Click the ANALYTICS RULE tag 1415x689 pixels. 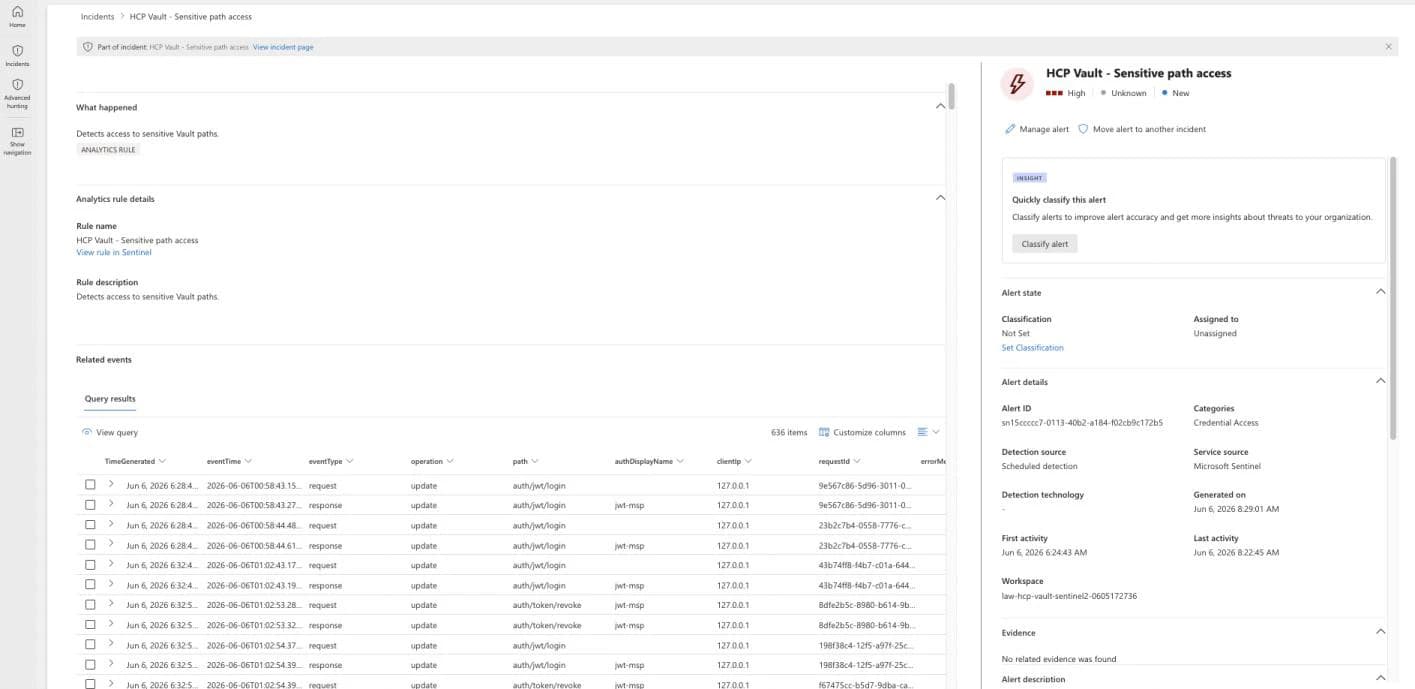click(108, 150)
